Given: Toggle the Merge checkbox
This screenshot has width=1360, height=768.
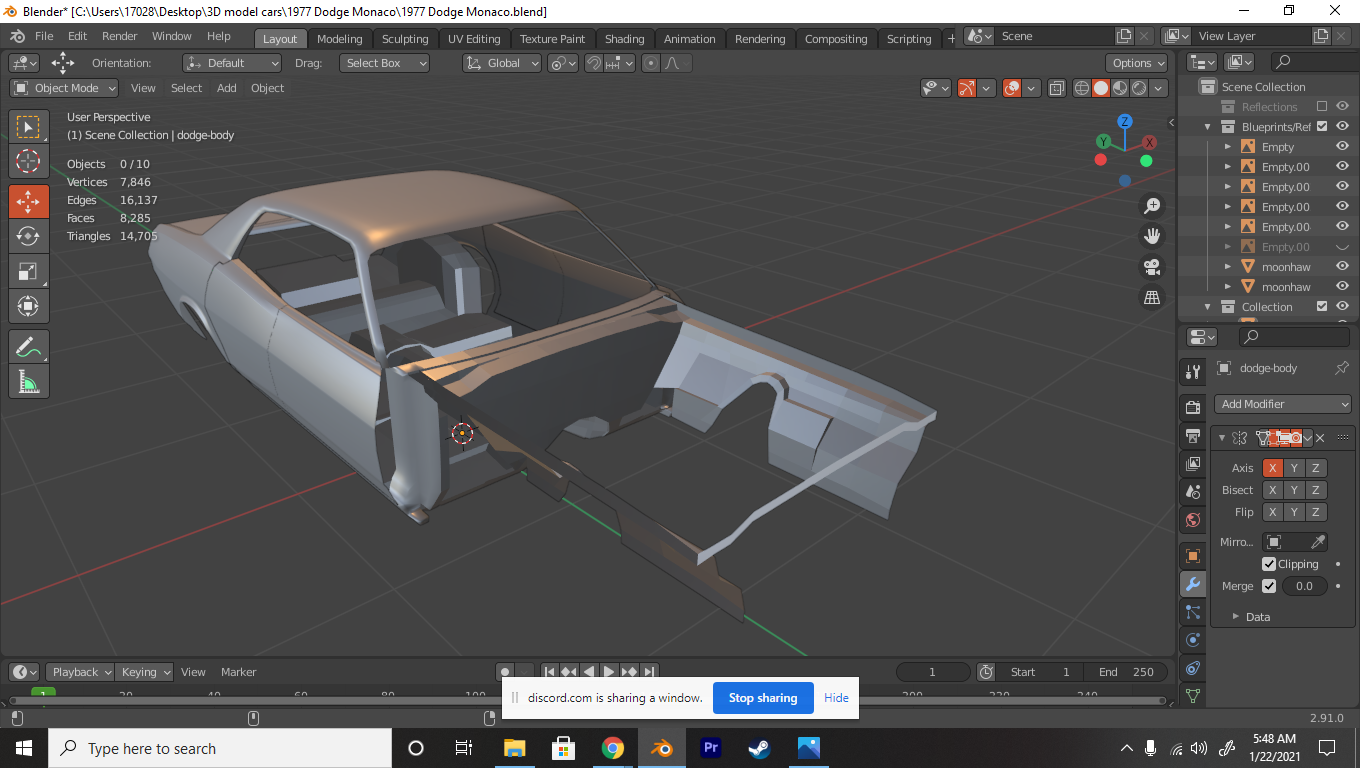Looking at the screenshot, I should 1269,586.
